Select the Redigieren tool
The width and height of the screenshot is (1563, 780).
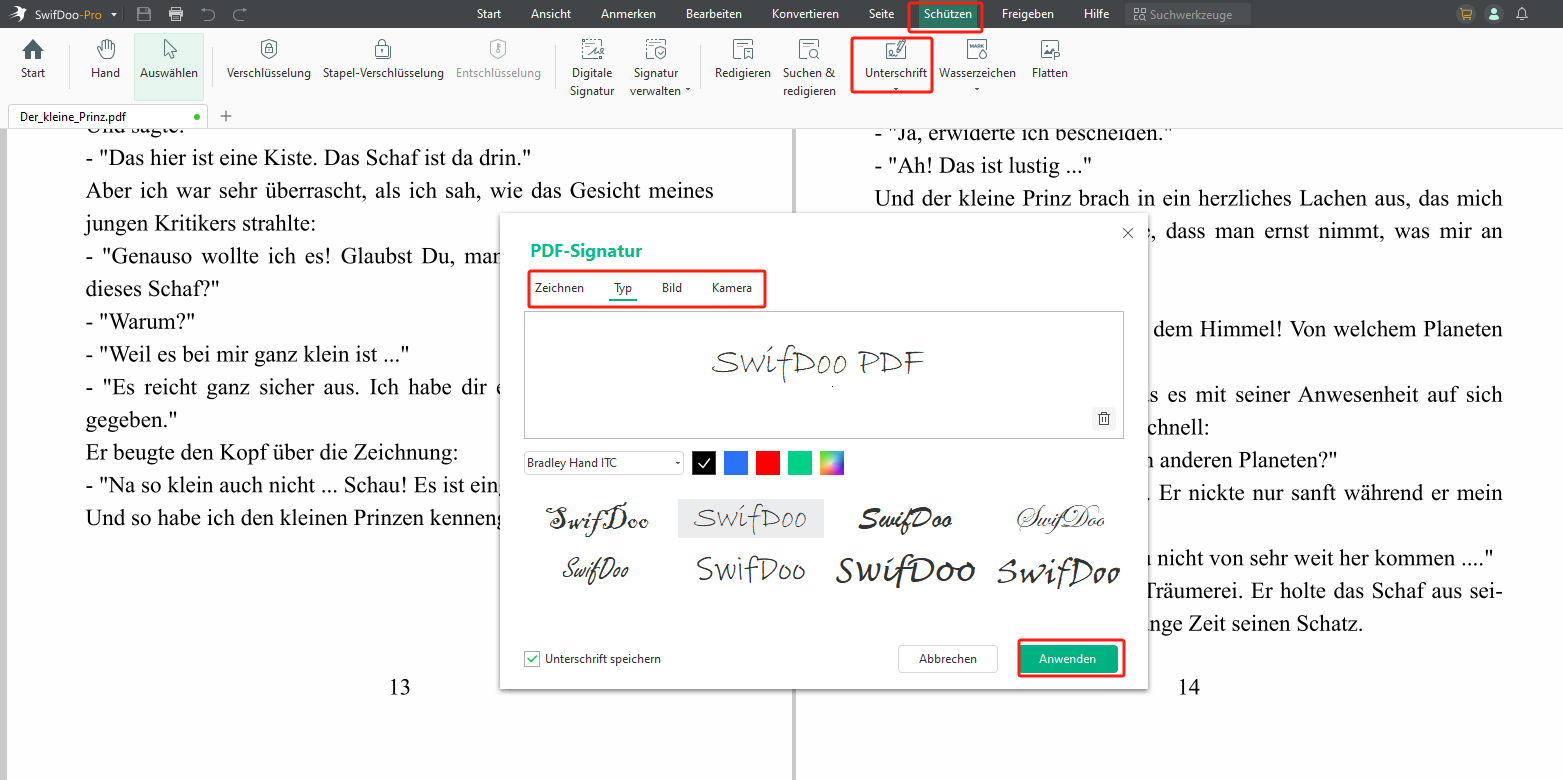click(x=742, y=60)
